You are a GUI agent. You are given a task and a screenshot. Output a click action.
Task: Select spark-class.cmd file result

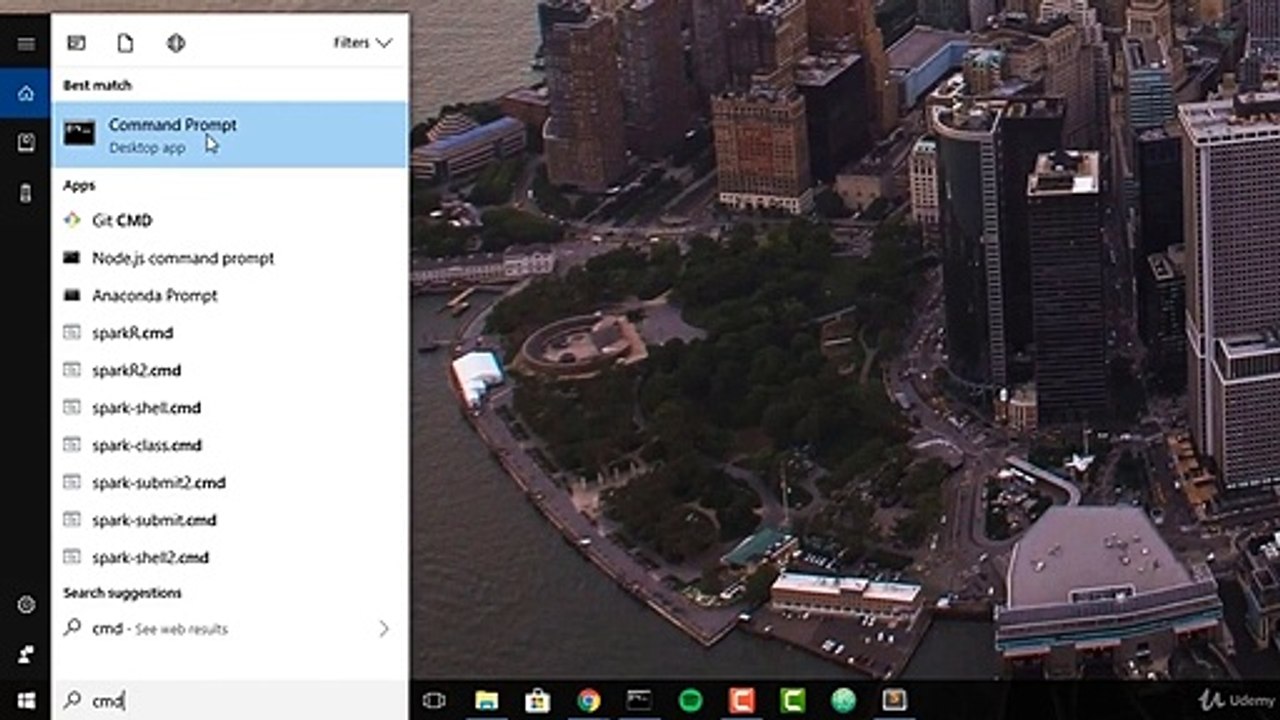coord(230,445)
